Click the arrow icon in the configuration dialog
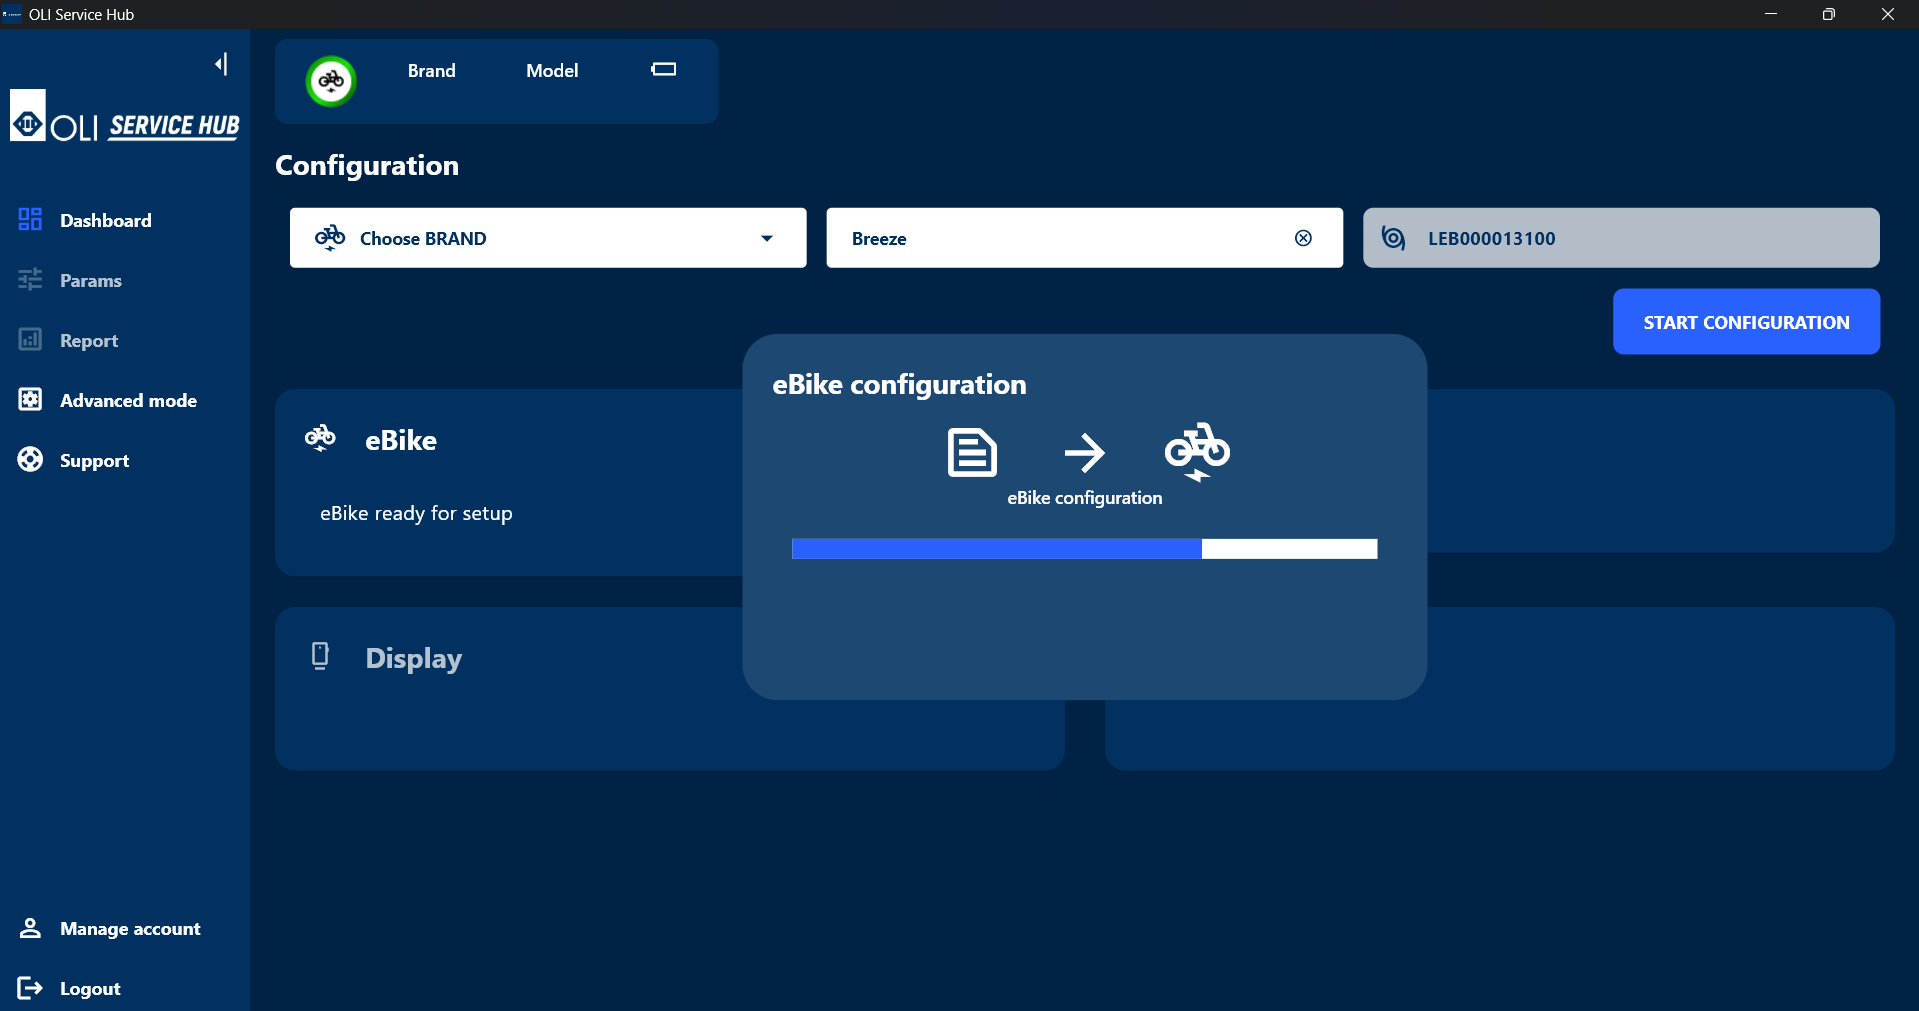Viewport: 1919px width, 1011px height. pos(1084,452)
